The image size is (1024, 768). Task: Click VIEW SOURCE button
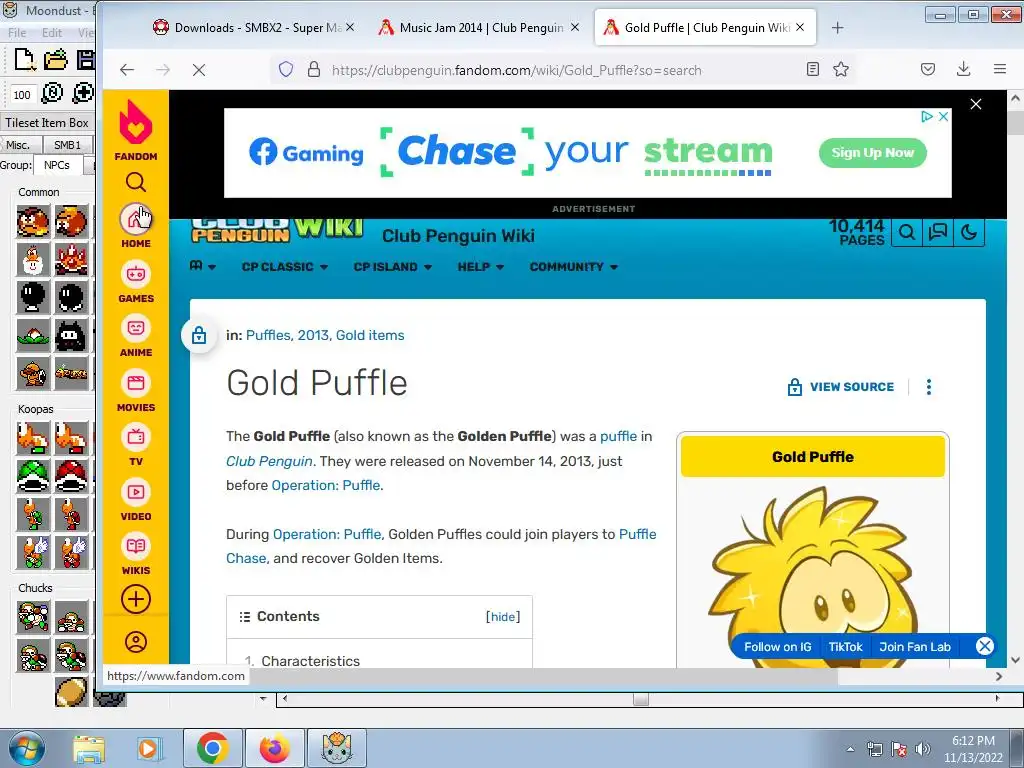click(x=840, y=387)
